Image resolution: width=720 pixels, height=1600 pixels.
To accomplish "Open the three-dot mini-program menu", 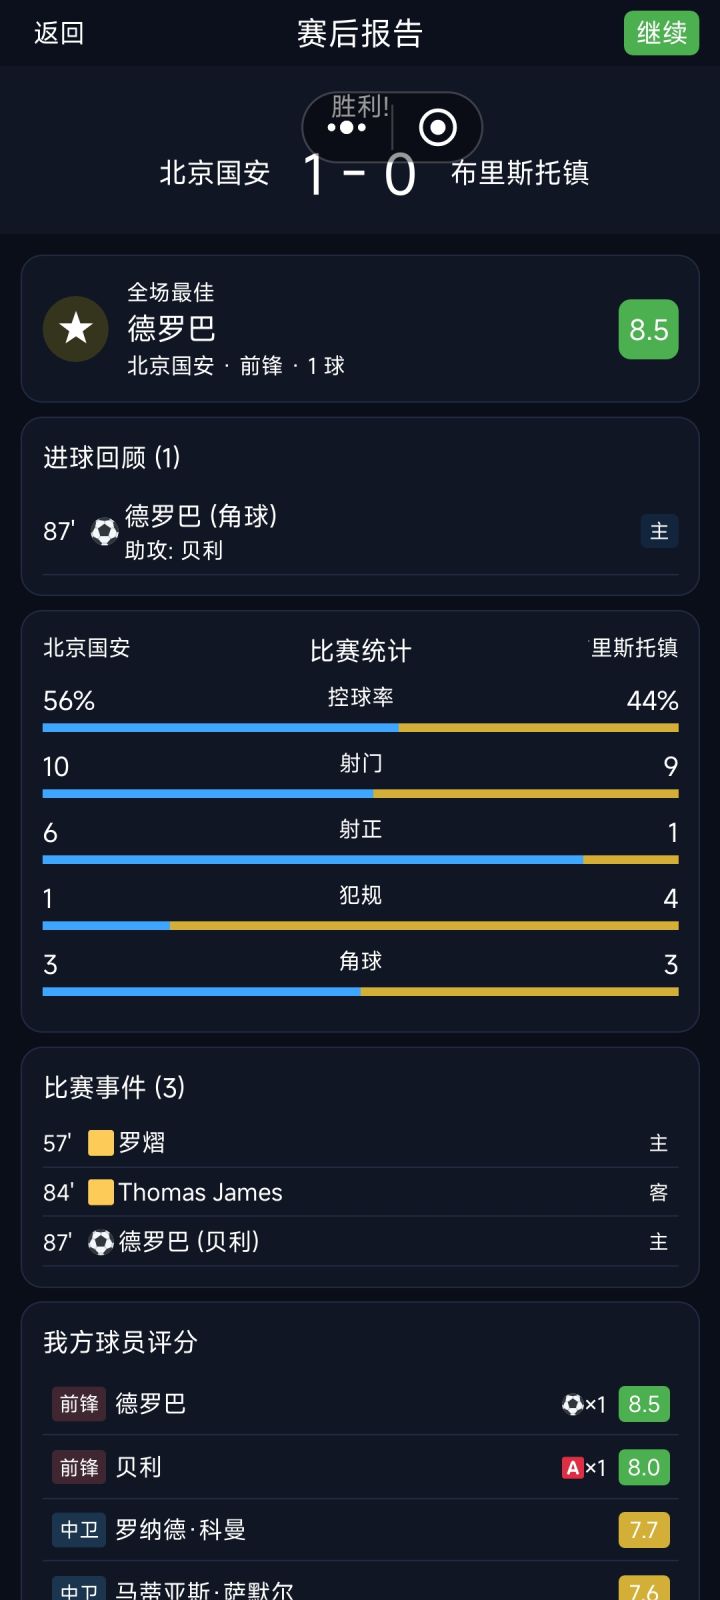I will [x=347, y=127].
